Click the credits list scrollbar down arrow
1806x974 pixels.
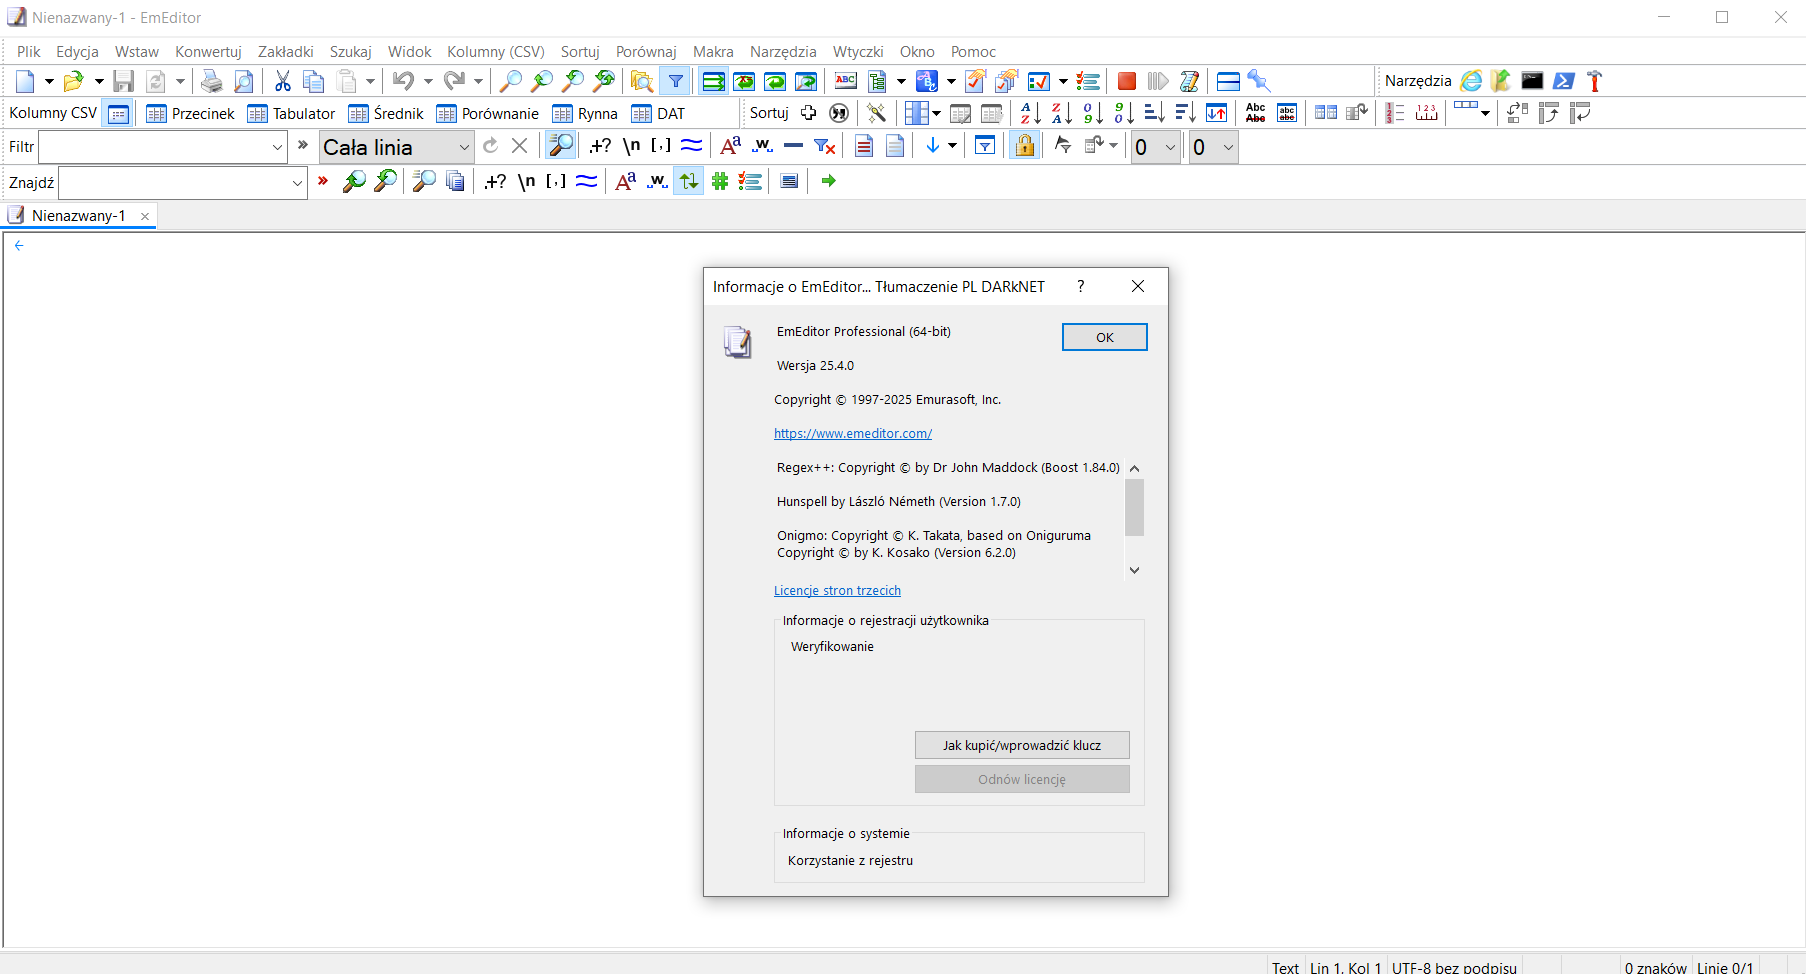point(1134,570)
